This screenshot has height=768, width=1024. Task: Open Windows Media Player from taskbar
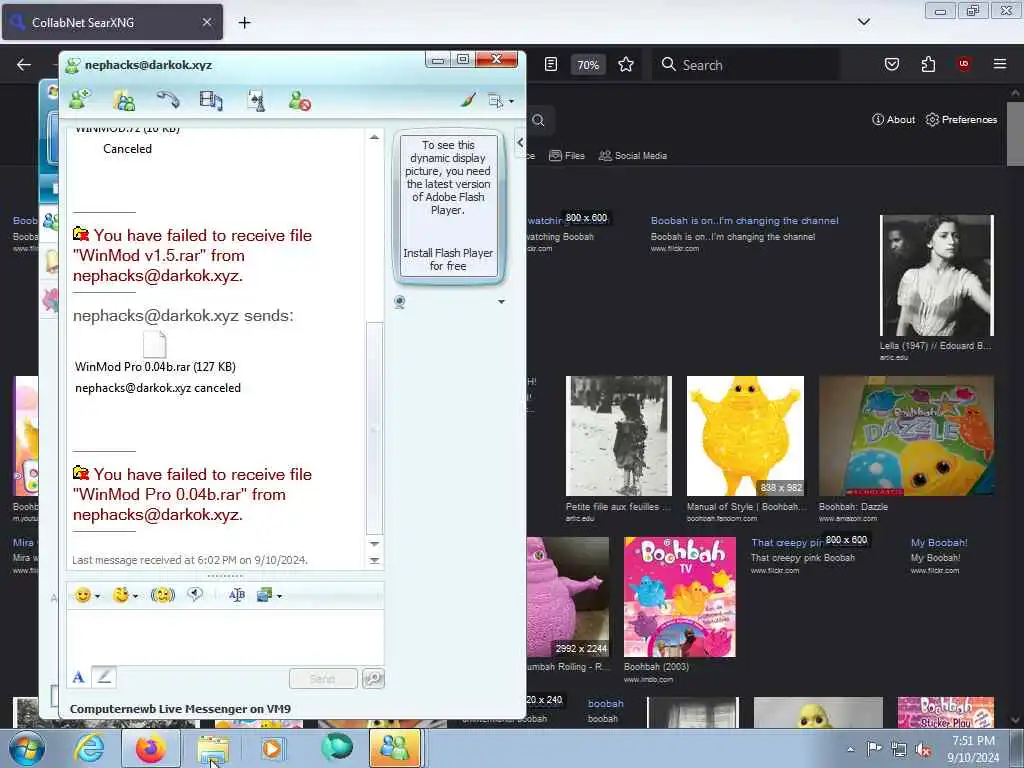click(x=273, y=748)
